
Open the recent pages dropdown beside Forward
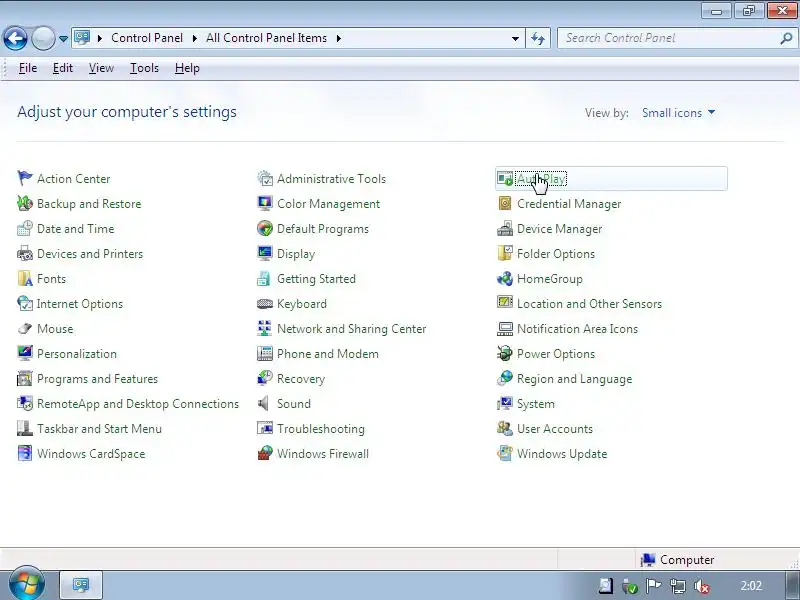click(63, 38)
